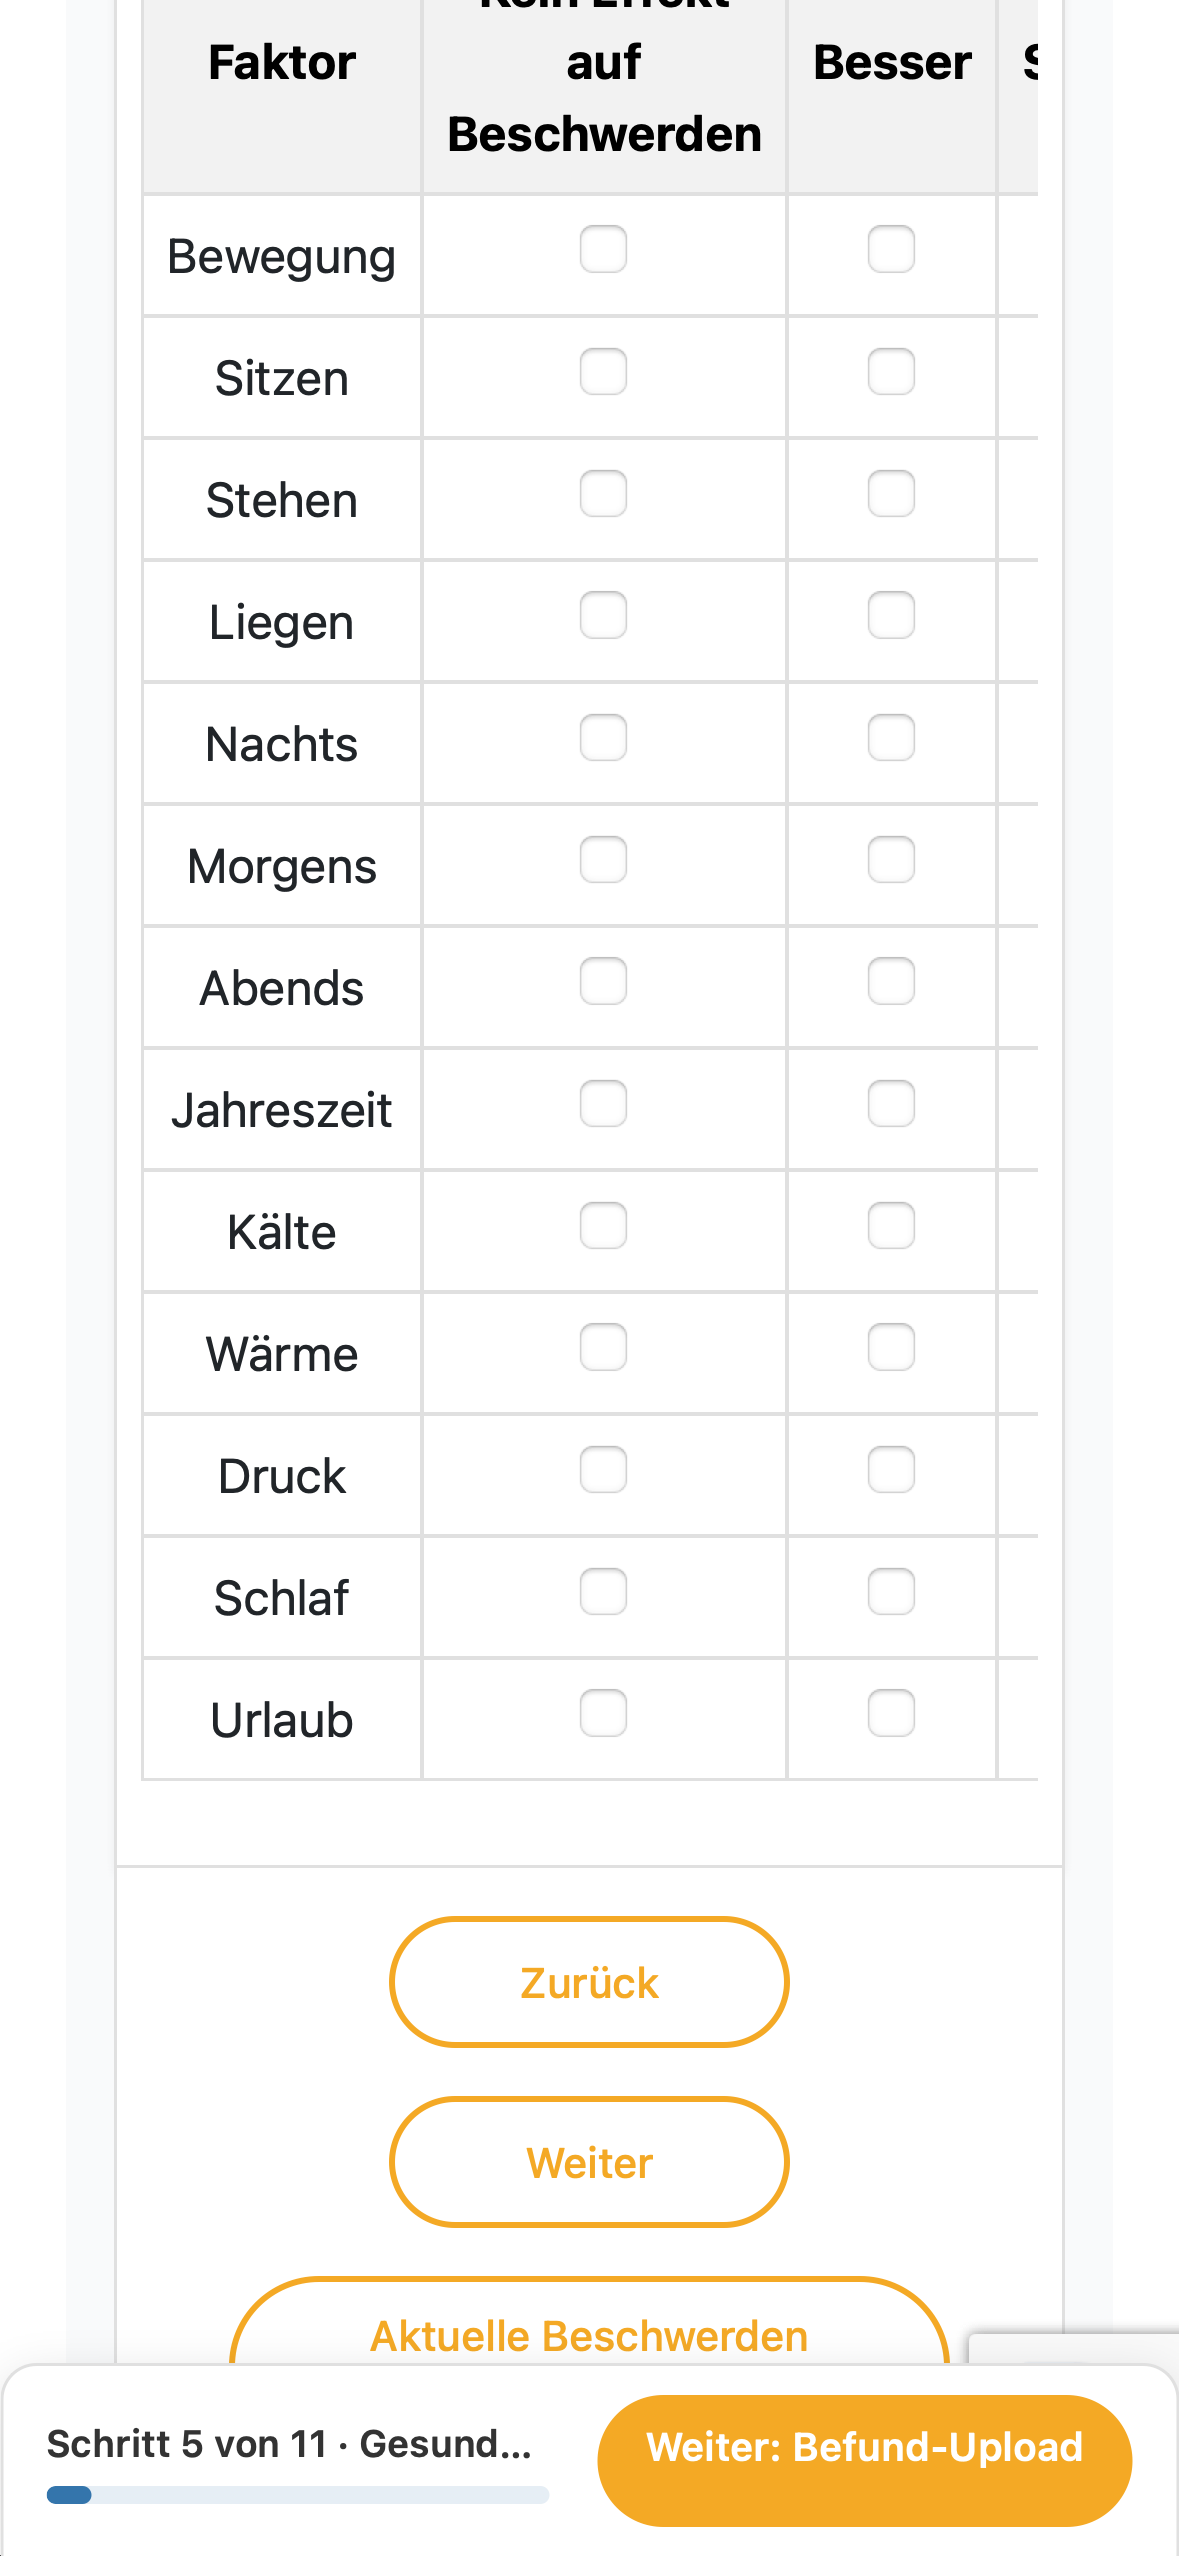Click the 'Schritt 5 von 11' label

[x=187, y=2444]
